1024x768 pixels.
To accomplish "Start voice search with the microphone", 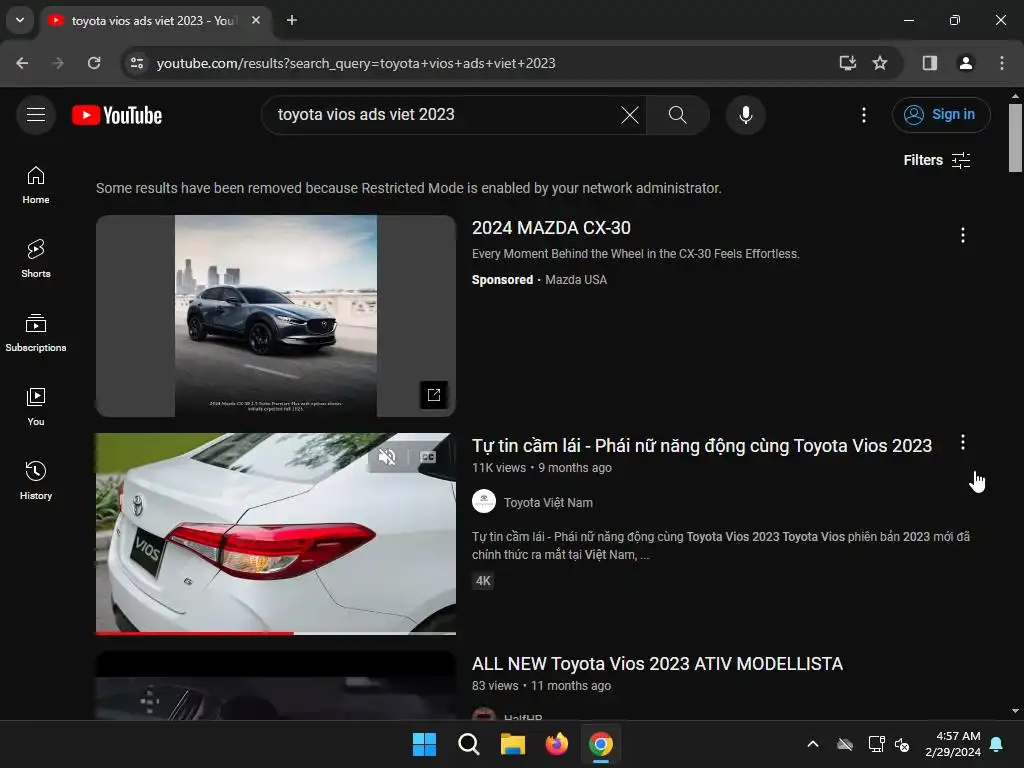I will (745, 115).
